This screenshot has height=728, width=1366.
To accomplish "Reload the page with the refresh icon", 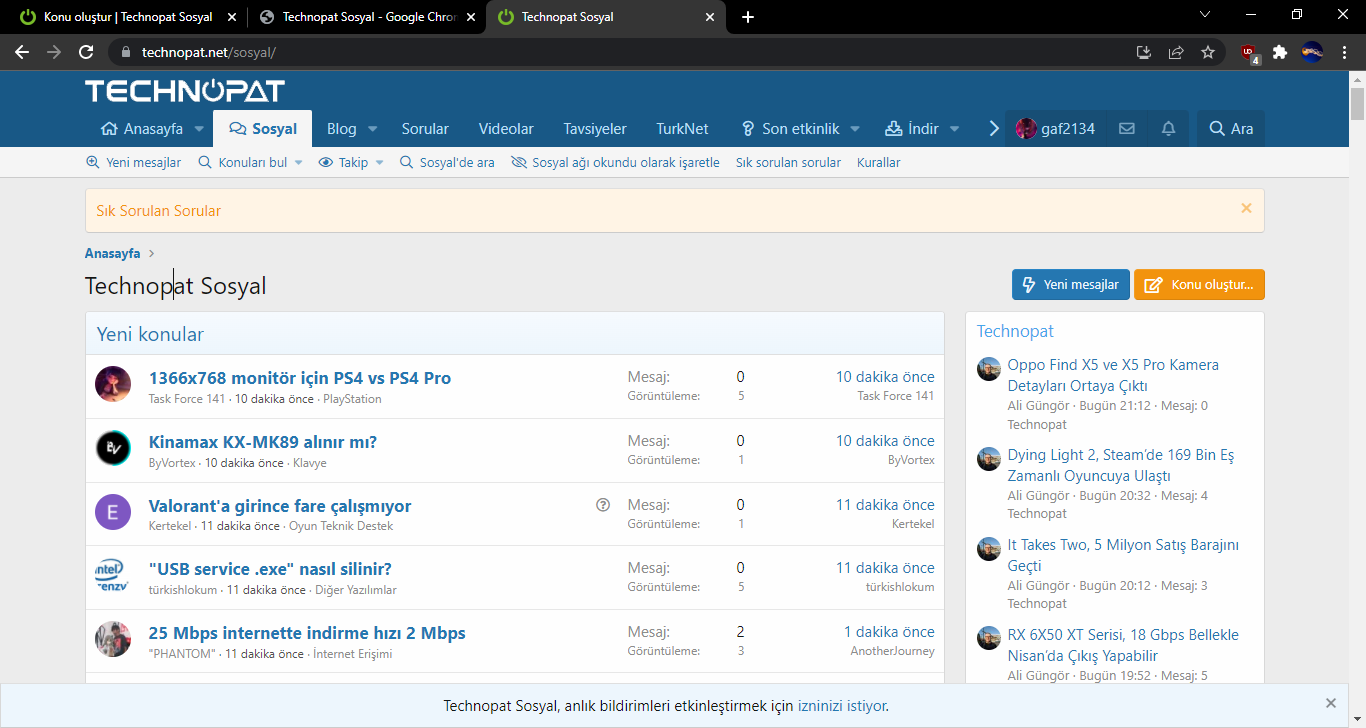I will pos(86,52).
